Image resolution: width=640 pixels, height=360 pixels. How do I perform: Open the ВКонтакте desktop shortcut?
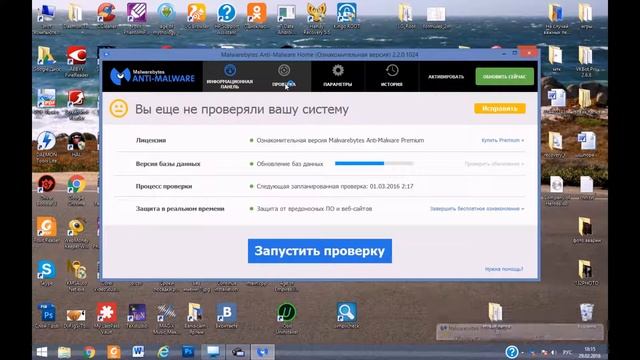click(x=227, y=316)
